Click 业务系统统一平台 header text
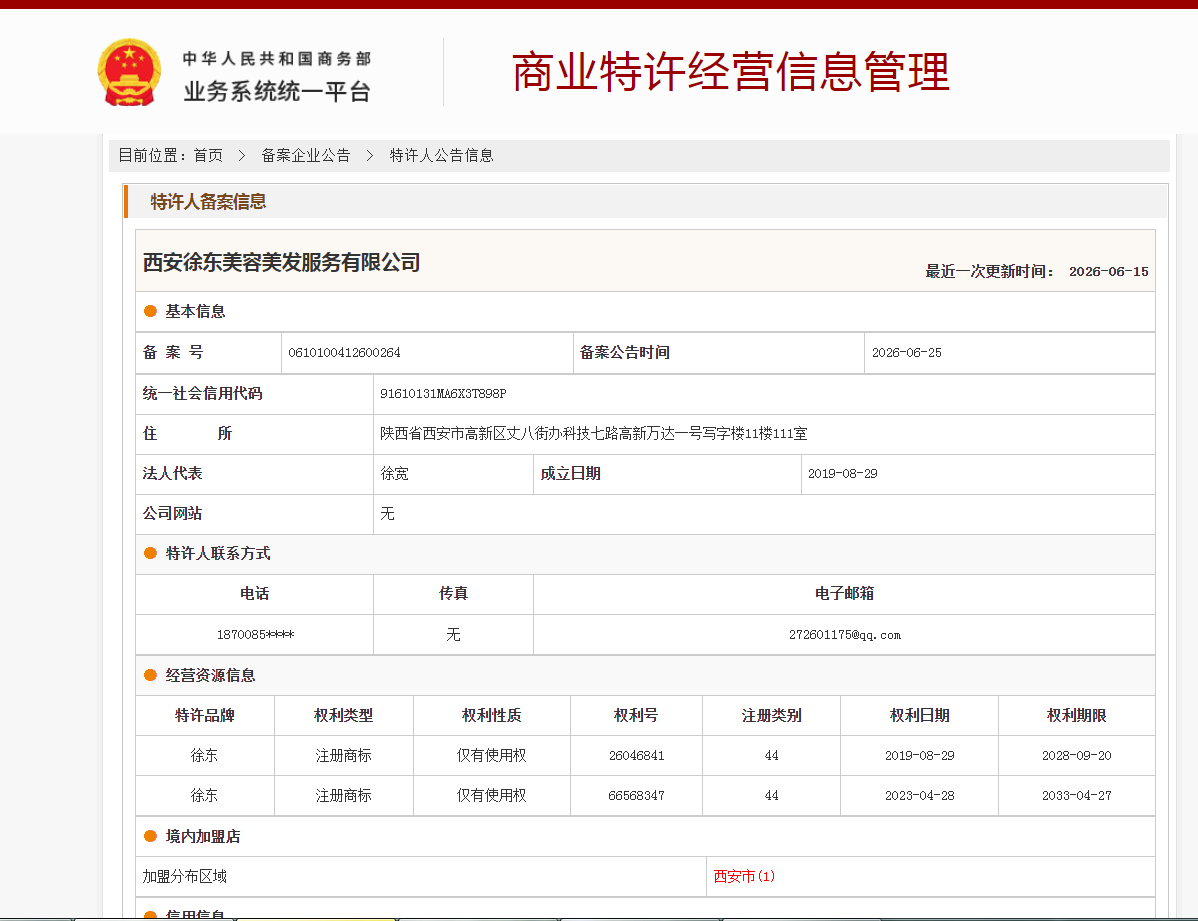Viewport: 1198px width, 921px height. click(277, 92)
